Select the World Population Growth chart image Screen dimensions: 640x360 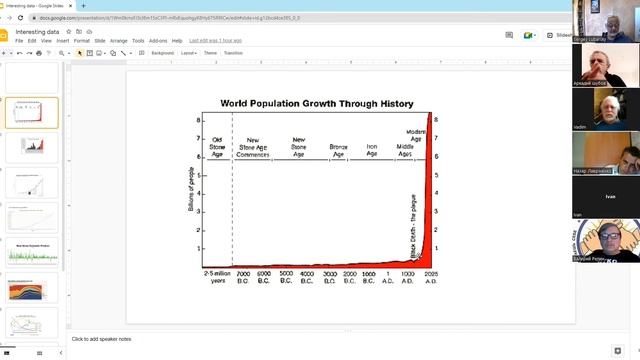pyautogui.click(x=313, y=192)
